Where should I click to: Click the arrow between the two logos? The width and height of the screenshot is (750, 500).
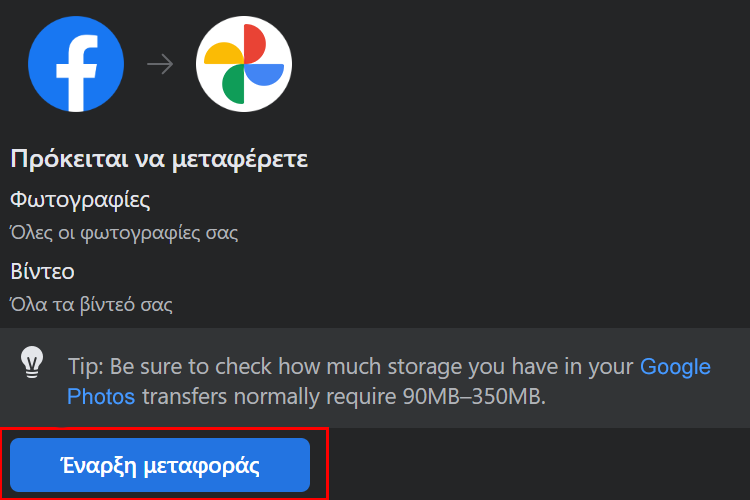coord(160,64)
